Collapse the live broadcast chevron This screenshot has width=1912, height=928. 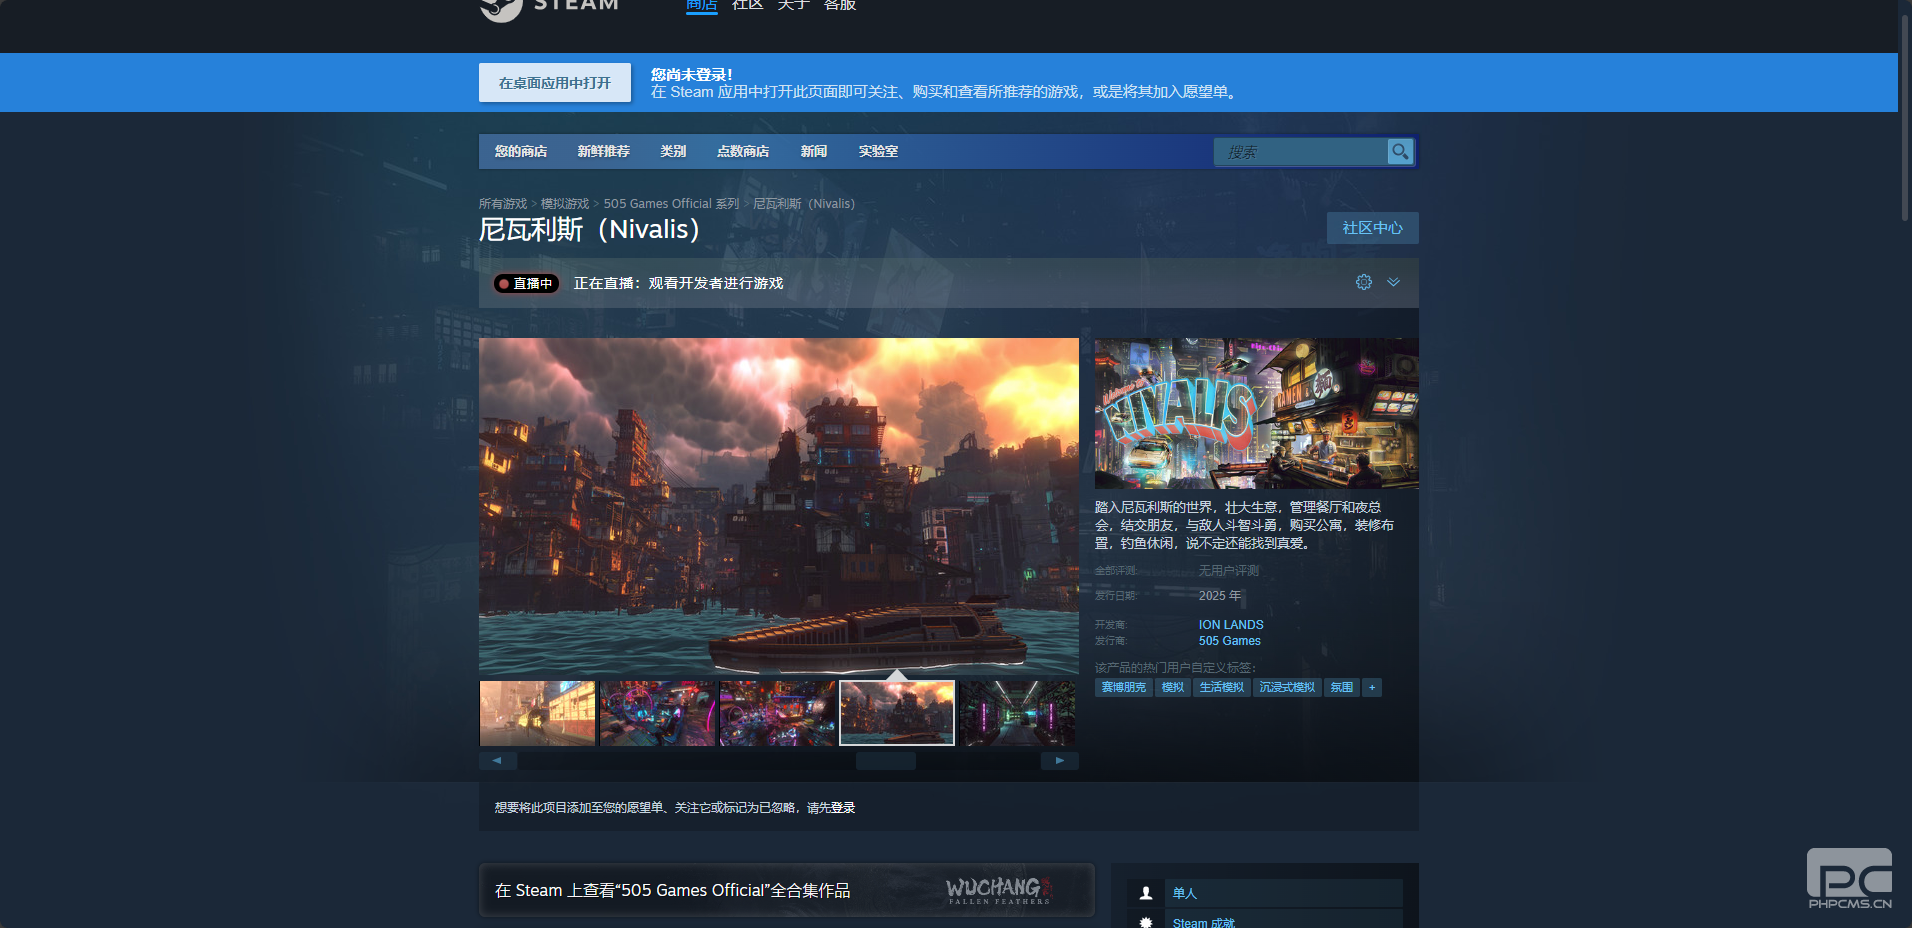[x=1393, y=282]
